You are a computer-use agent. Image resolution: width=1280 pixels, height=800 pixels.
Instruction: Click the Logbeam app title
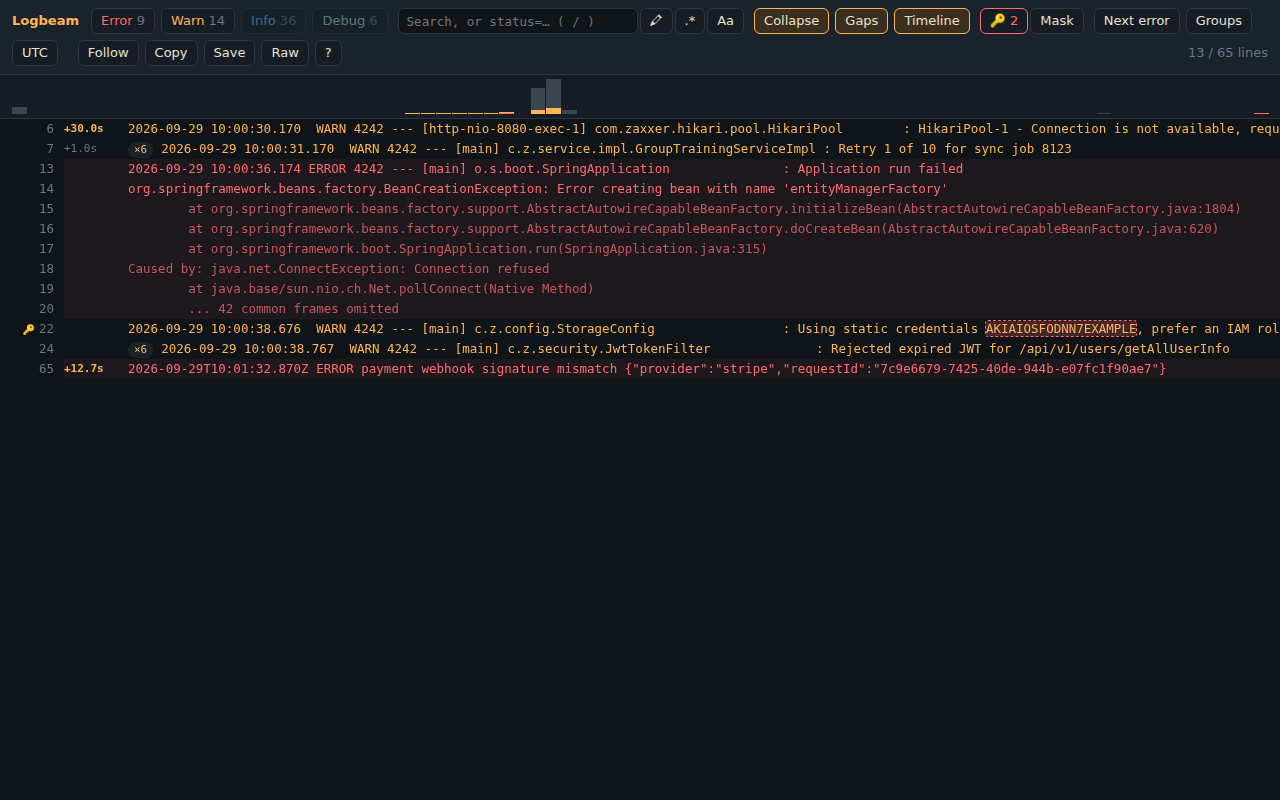tap(45, 21)
